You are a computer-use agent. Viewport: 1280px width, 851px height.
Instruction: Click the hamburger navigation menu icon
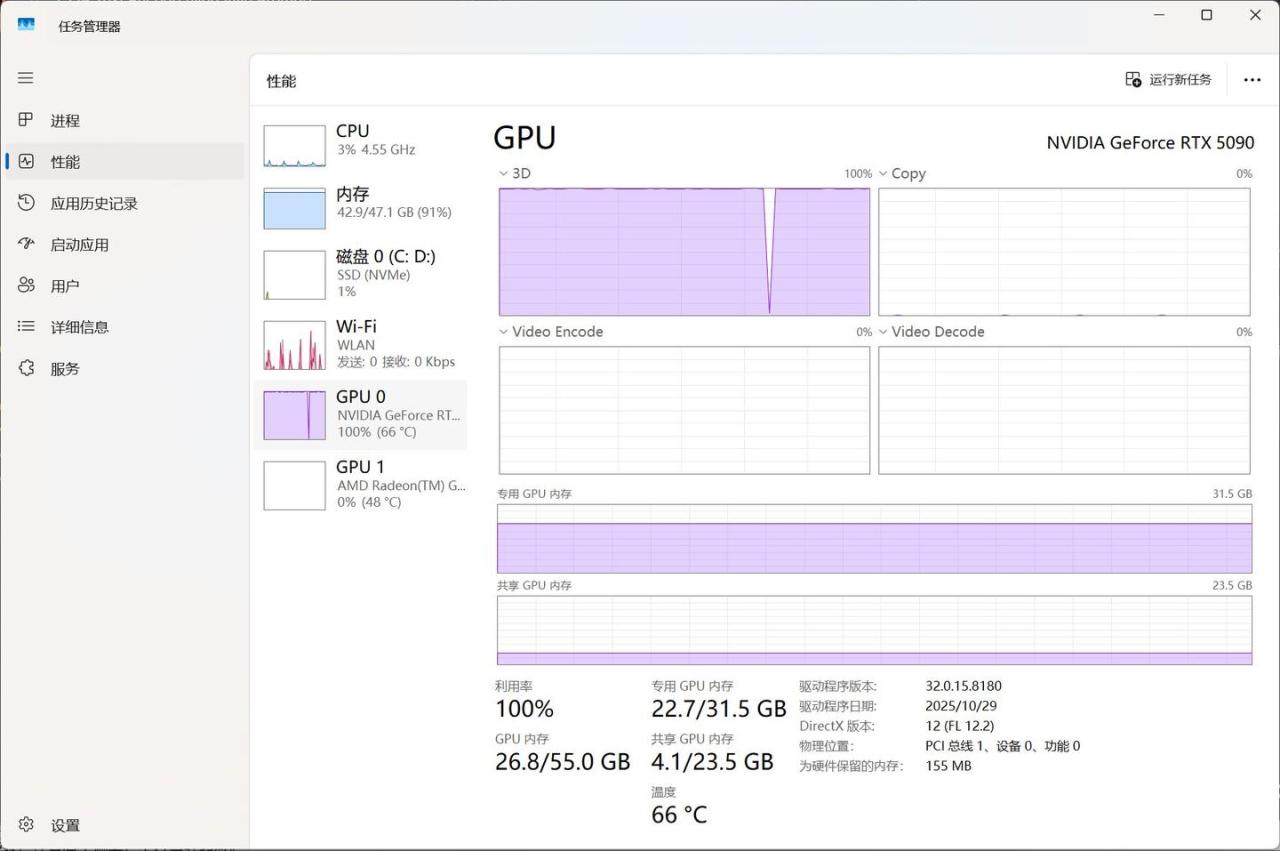pos(26,78)
